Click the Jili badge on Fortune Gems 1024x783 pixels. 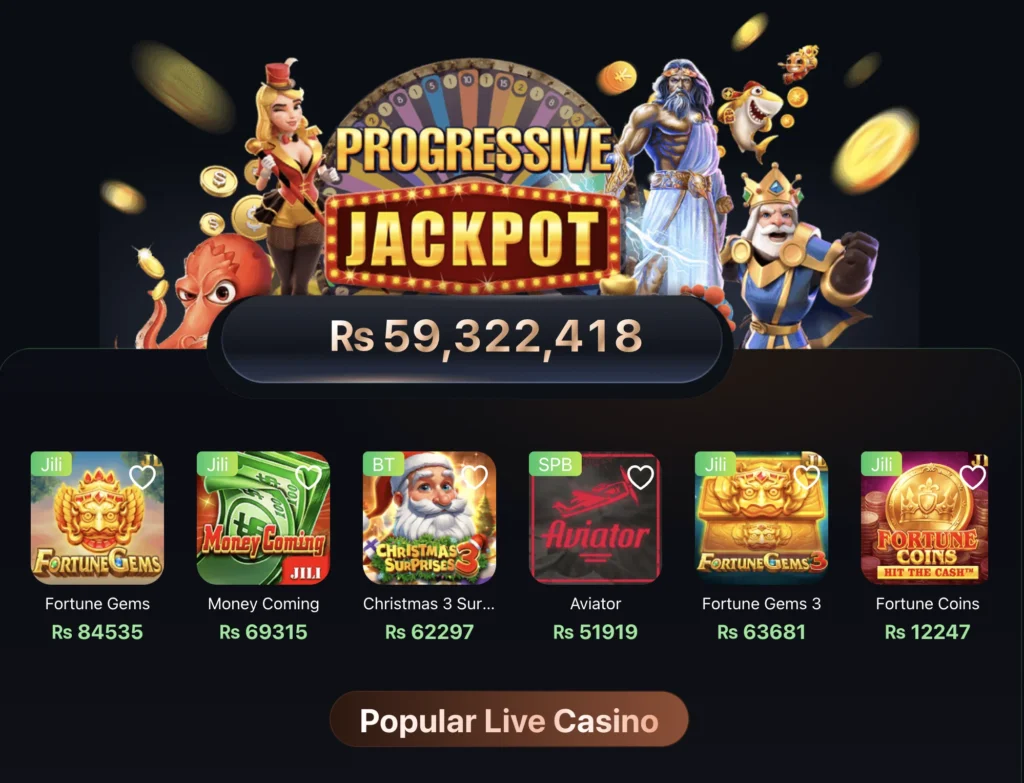(52, 464)
